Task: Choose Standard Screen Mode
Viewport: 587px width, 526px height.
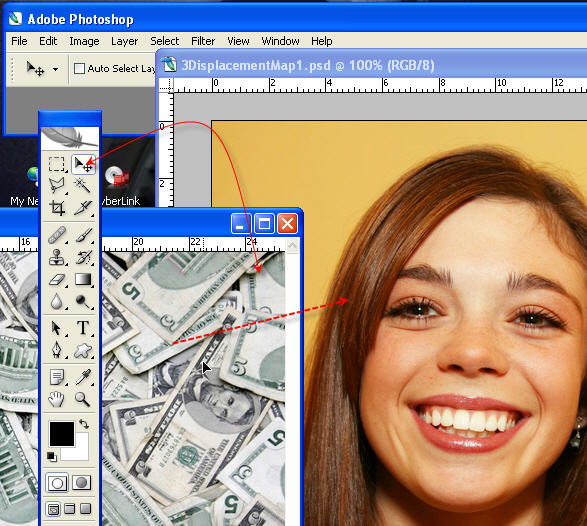Action: (x=54, y=509)
